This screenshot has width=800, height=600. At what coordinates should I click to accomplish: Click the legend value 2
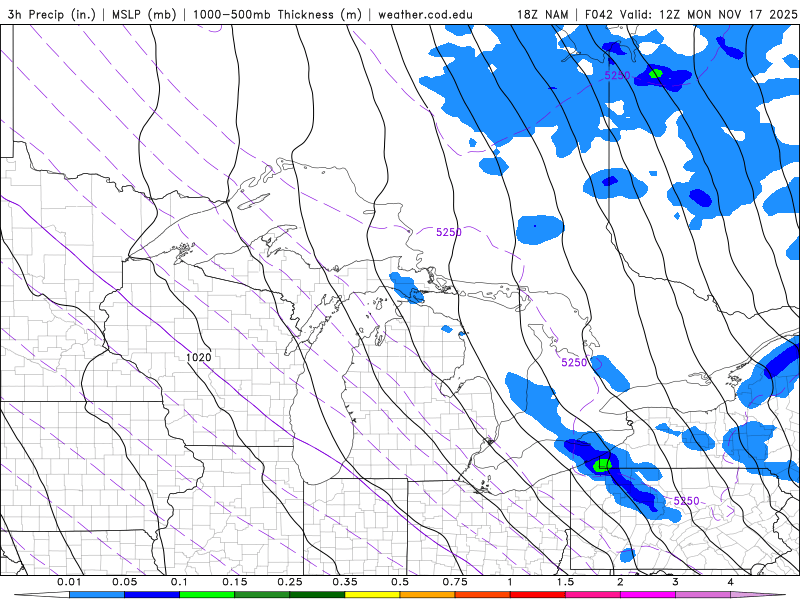click(620, 582)
